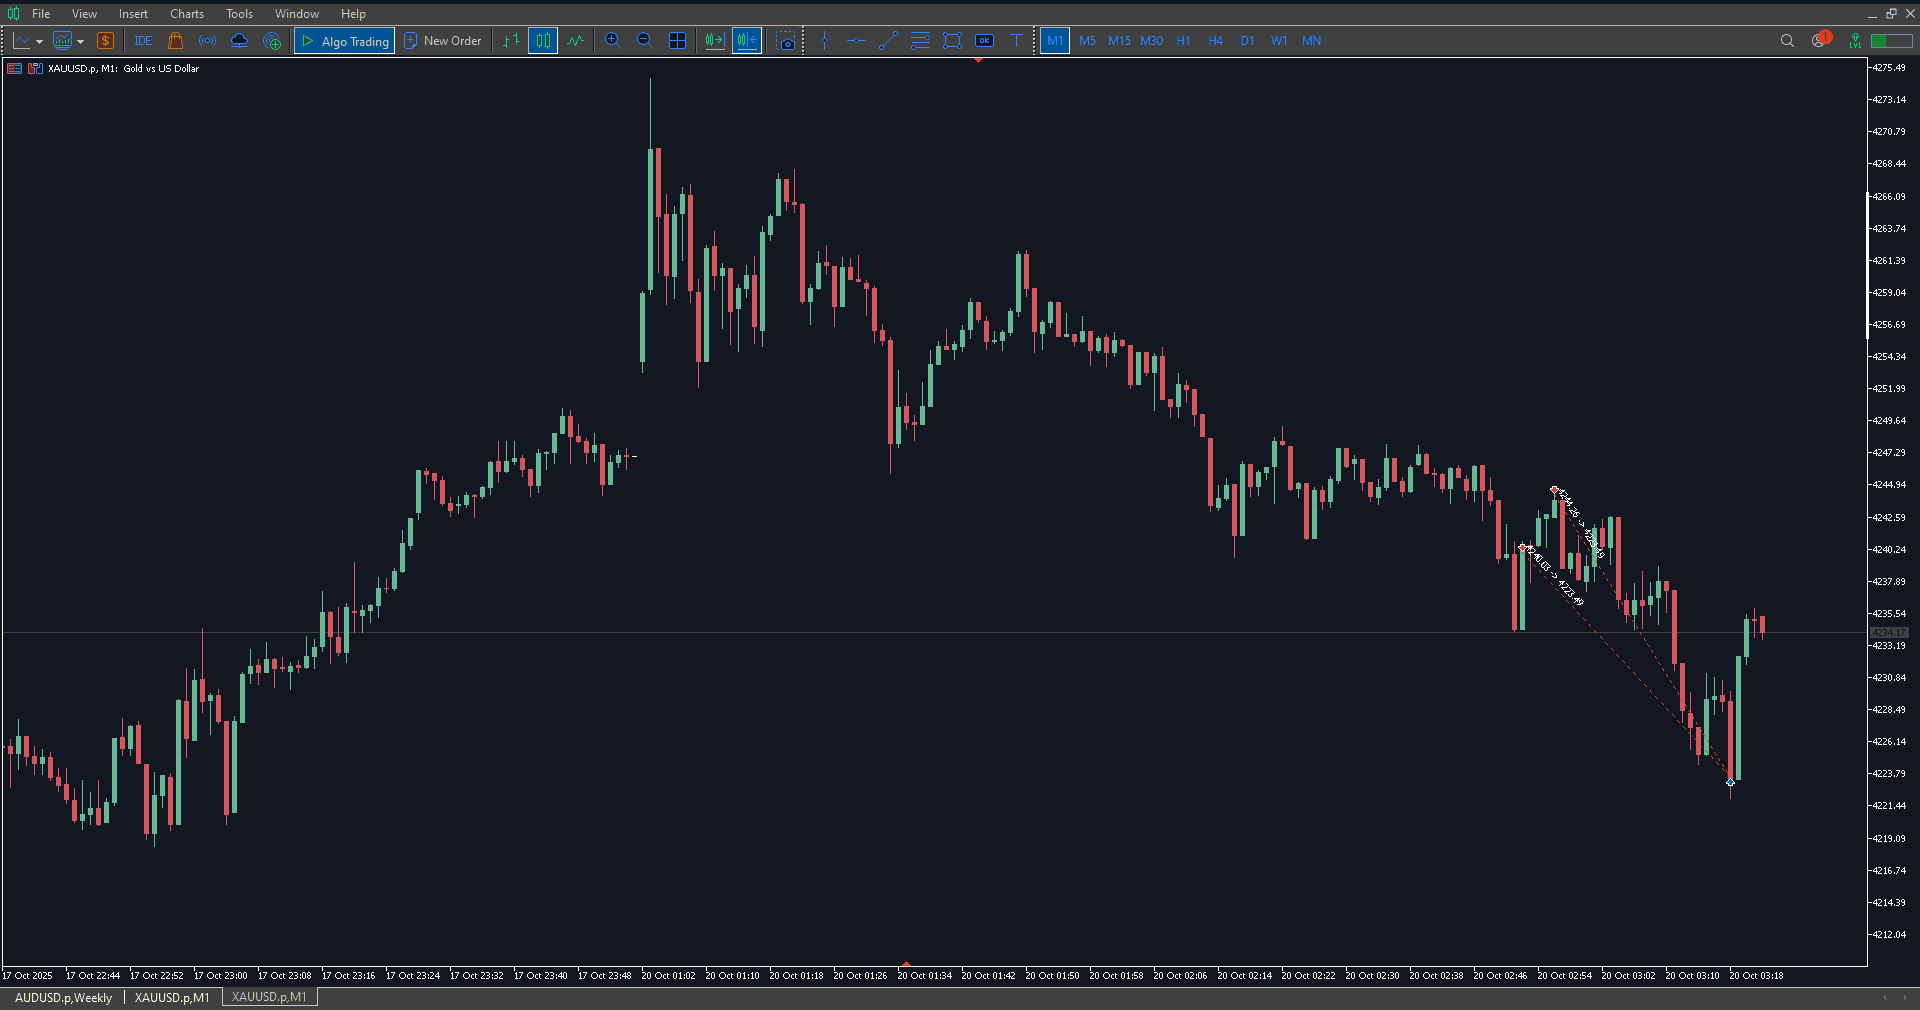
Task: Expand the indicators list dropdown arrow
Action: pos(81,42)
